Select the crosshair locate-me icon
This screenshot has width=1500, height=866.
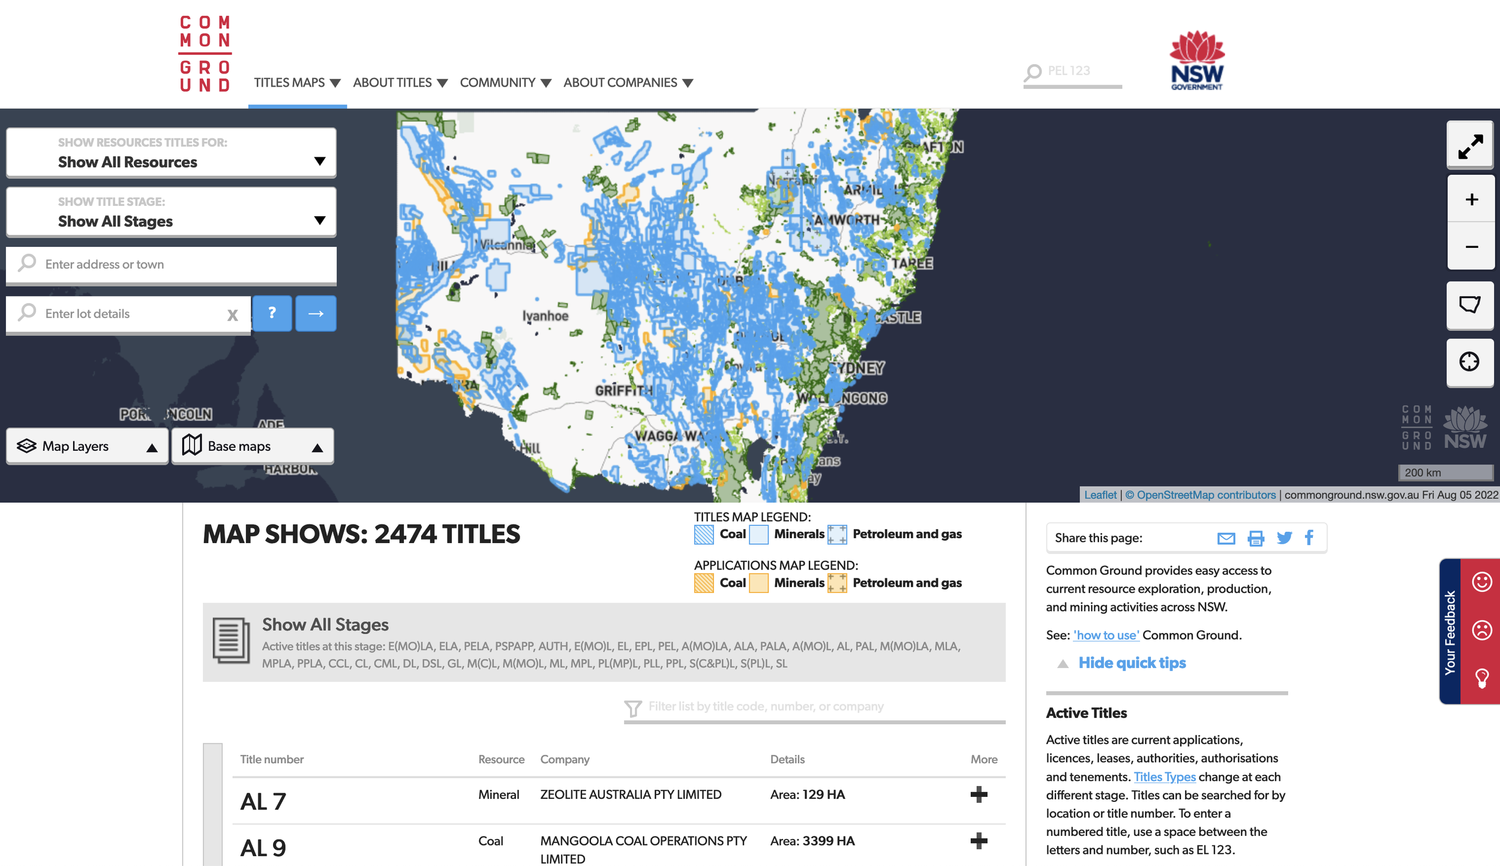tap(1470, 363)
